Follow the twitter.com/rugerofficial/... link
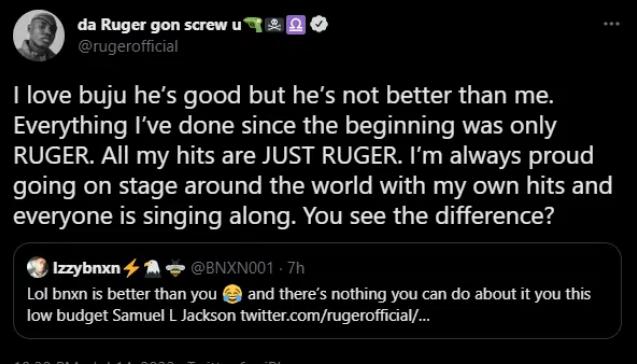This screenshot has width=637, height=364. point(335,316)
